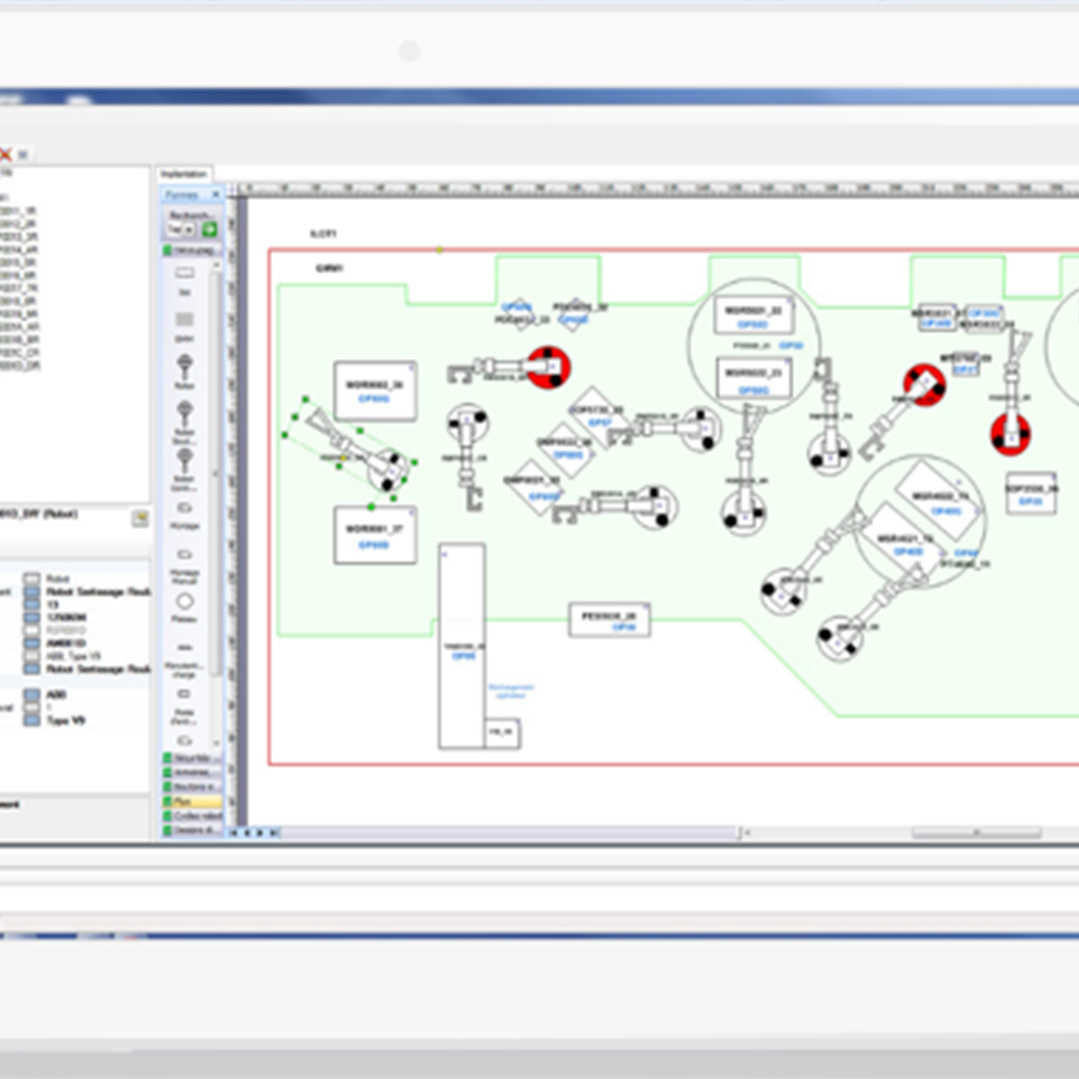Expand the Codes robot stencil category
This screenshot has width=1079, height=1079.
[x=193, y=816]
